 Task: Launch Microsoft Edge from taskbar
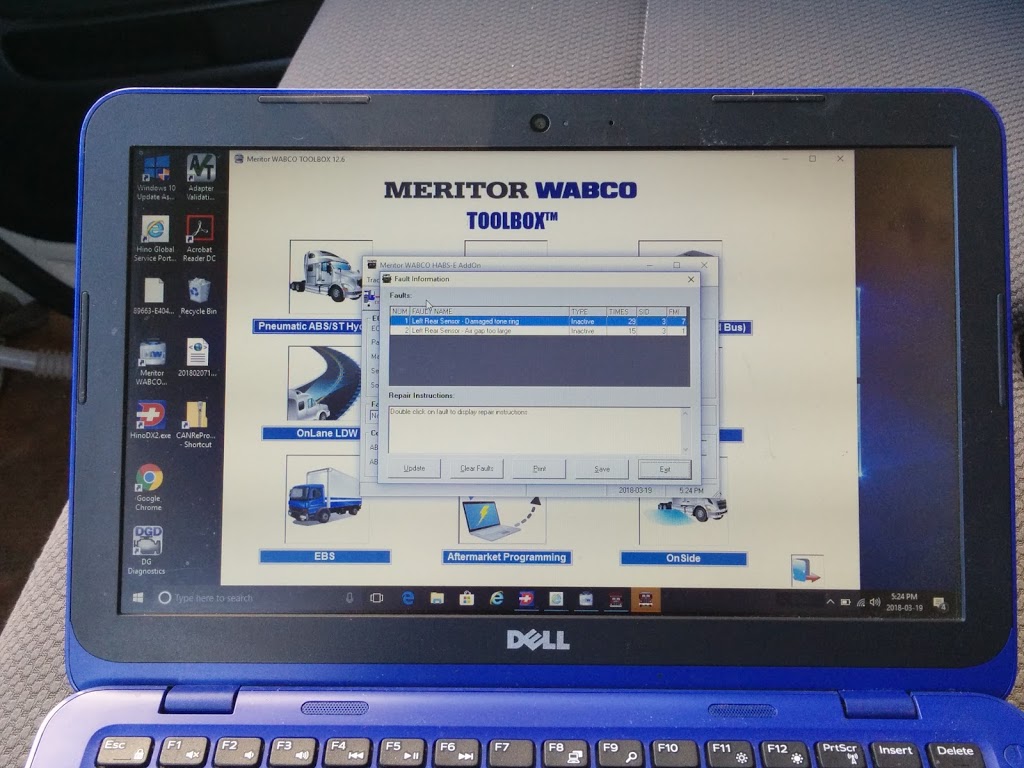point(408,598)
